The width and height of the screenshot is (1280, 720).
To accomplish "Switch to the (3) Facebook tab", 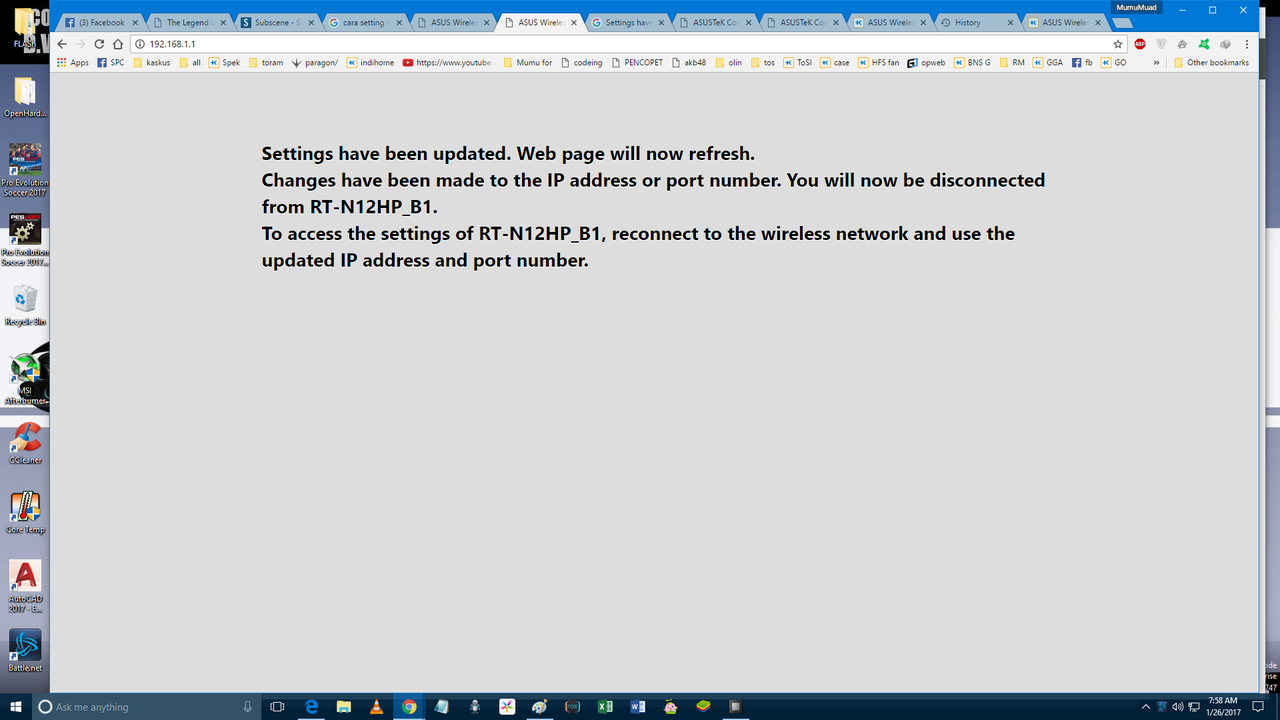I will [x=101, y=22].
